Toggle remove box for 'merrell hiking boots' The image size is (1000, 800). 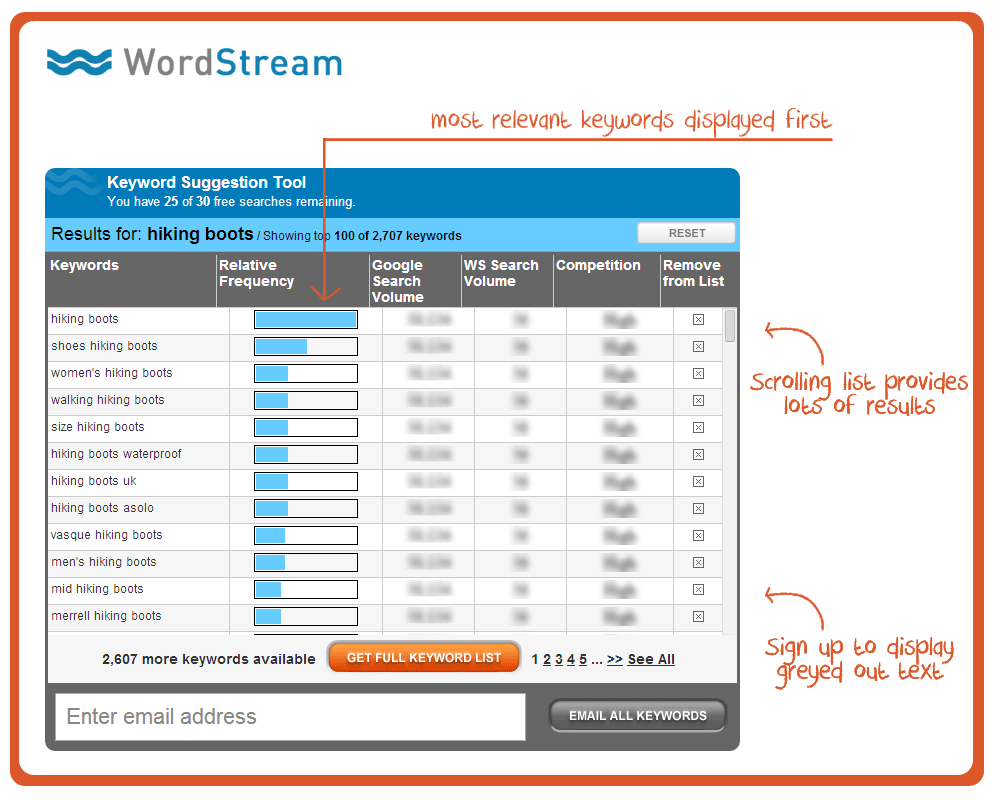point(698,617)
